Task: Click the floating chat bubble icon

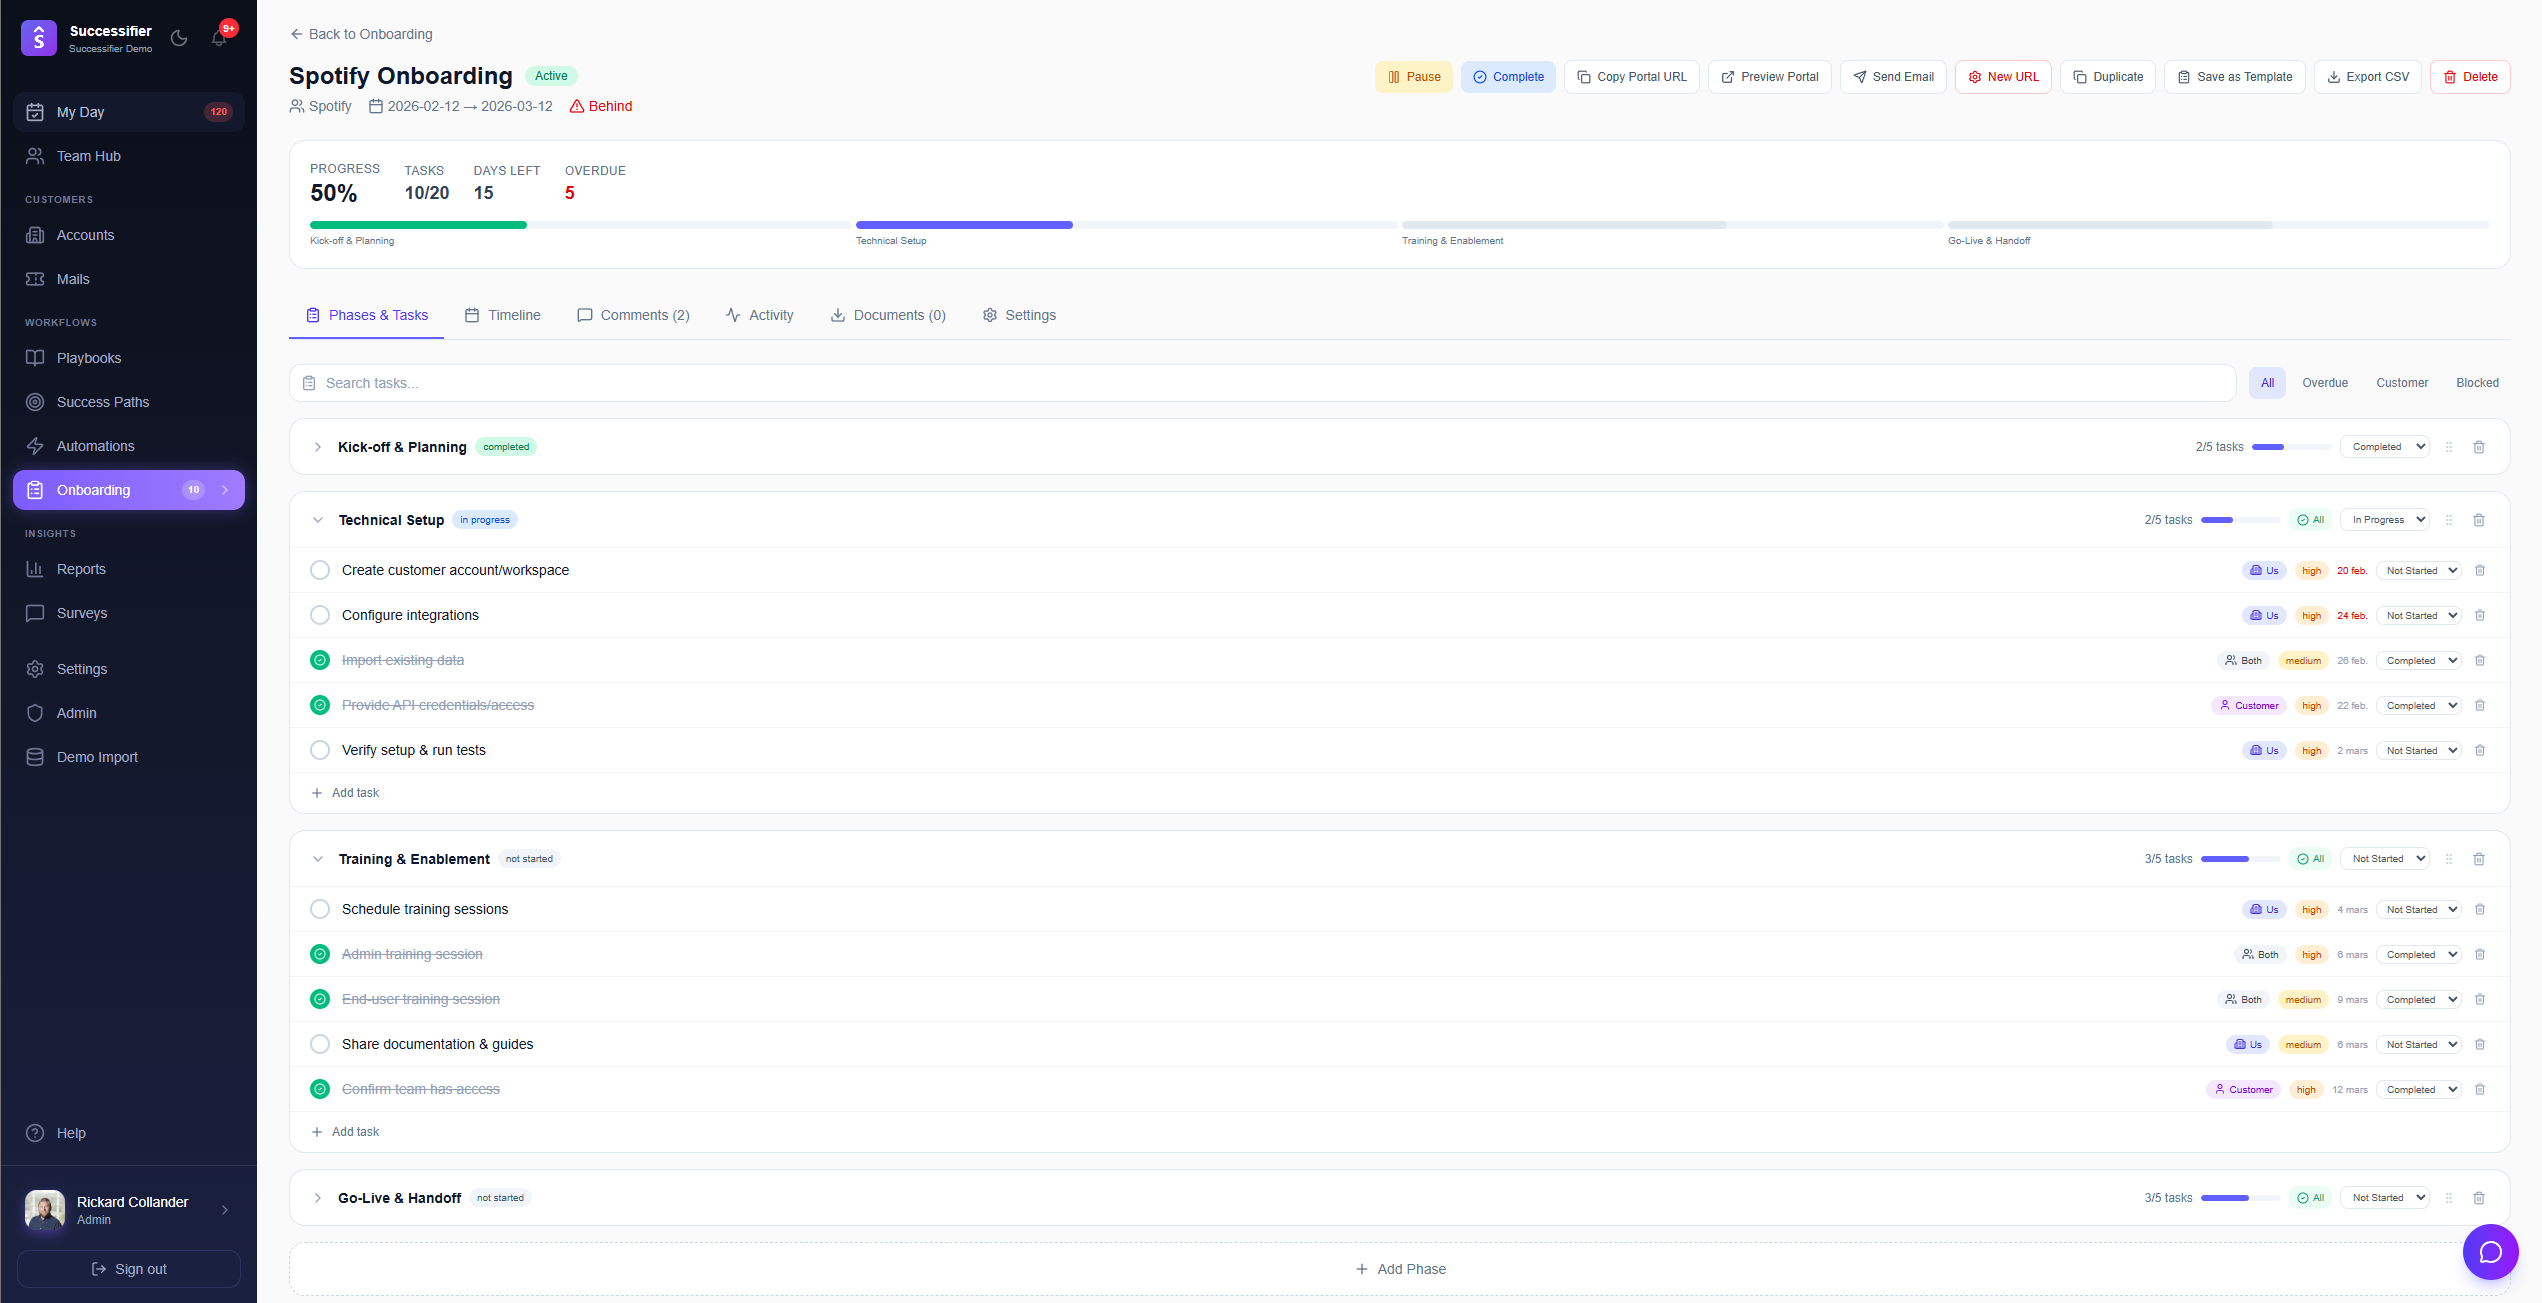Action: coord(2490,1252)
